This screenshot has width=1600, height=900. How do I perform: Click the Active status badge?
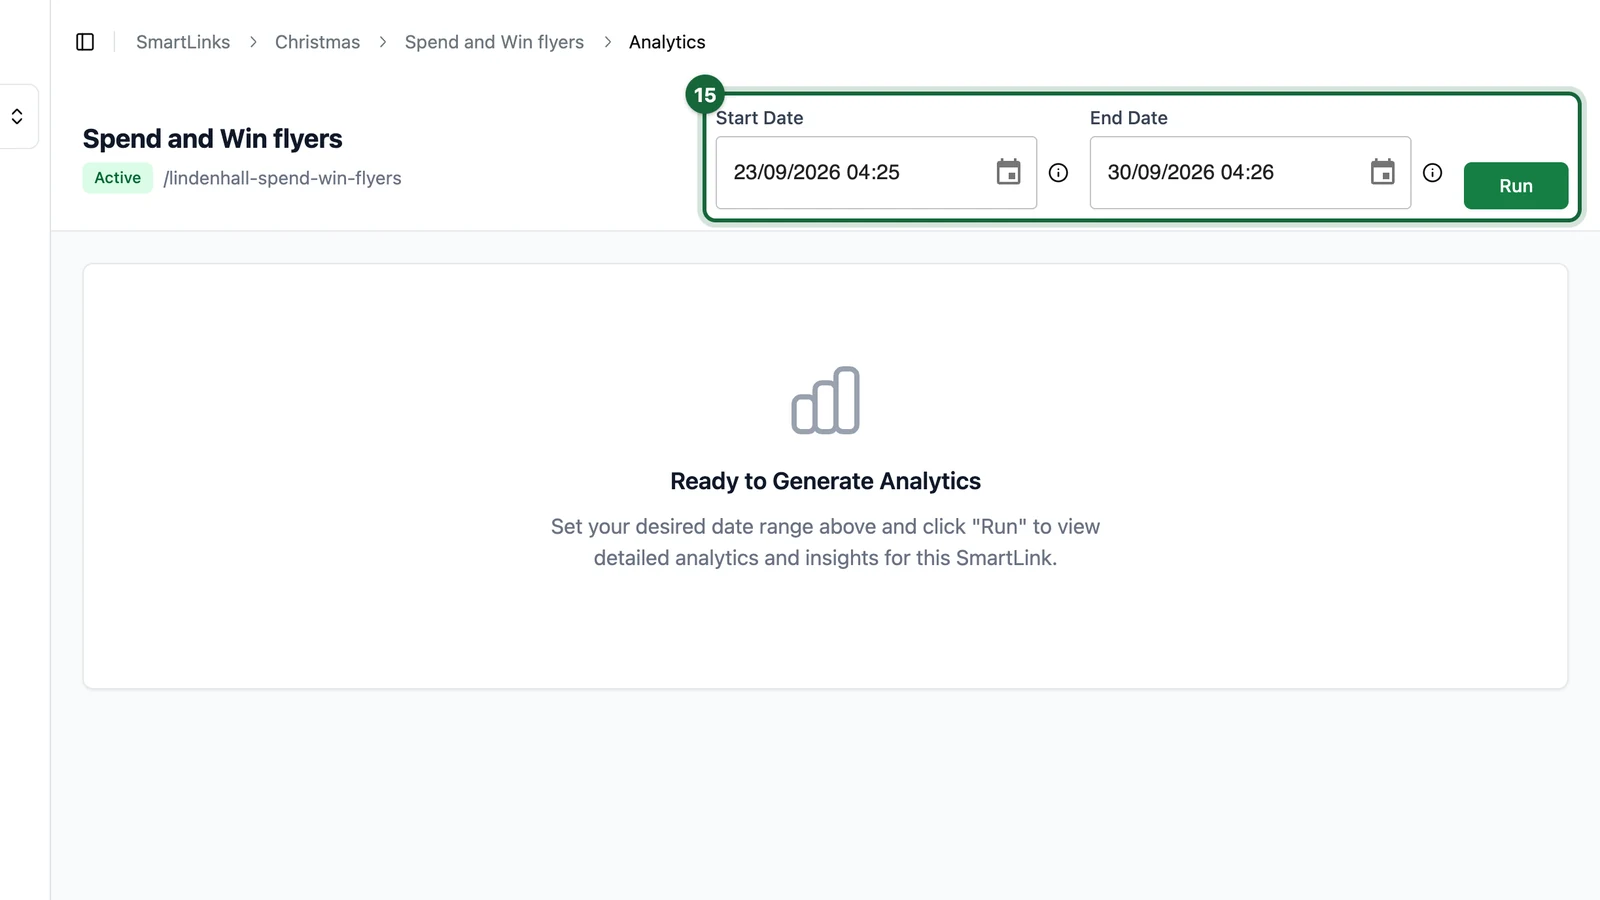pos(117,178)
